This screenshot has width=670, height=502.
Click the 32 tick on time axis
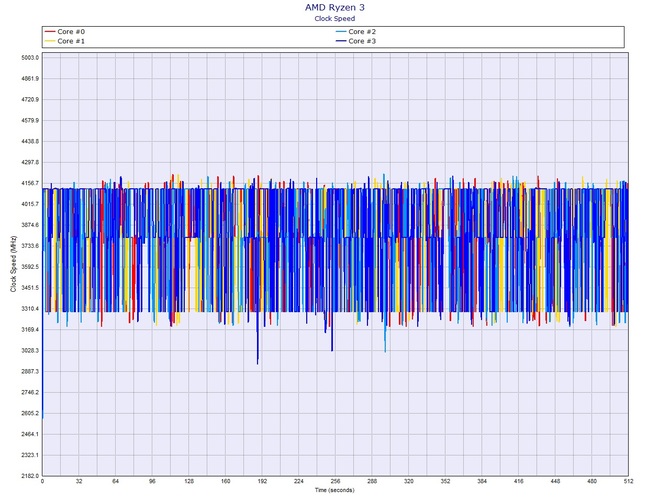[79, 481]
